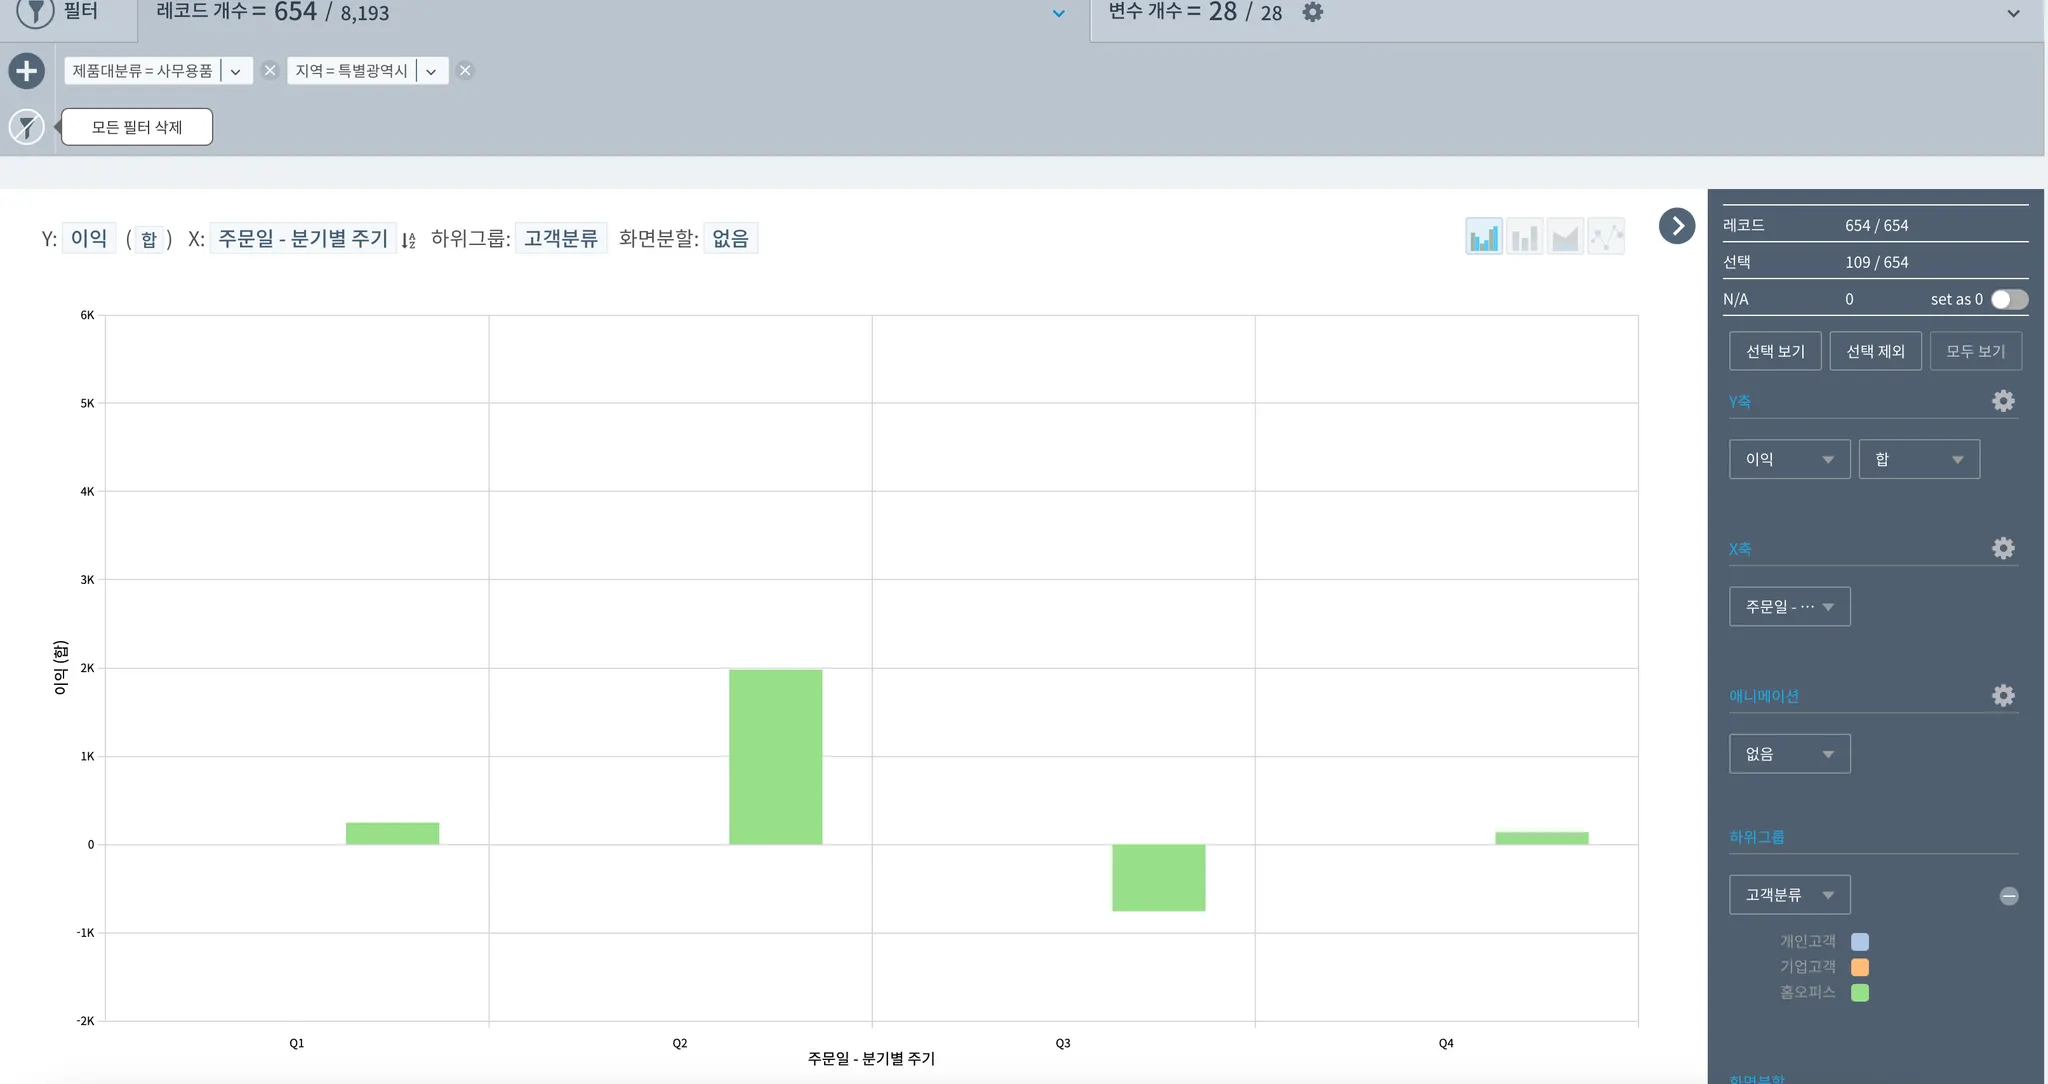The image size is (2048, 1084).
Task: Expand the 레코드 개수 panel chevron
Action: (x=1059, y=14)
